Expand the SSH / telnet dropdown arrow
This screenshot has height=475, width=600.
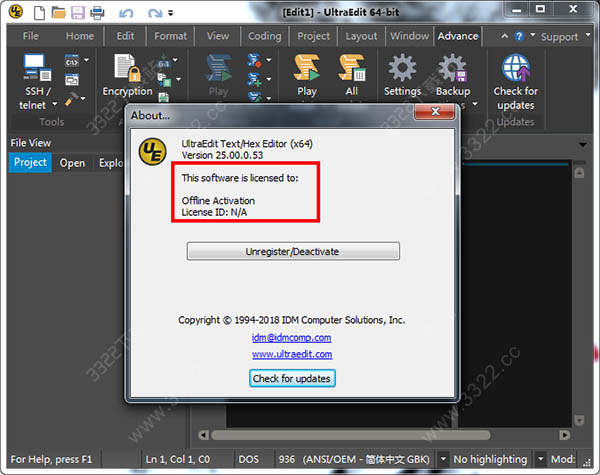(x=55, y=104)
